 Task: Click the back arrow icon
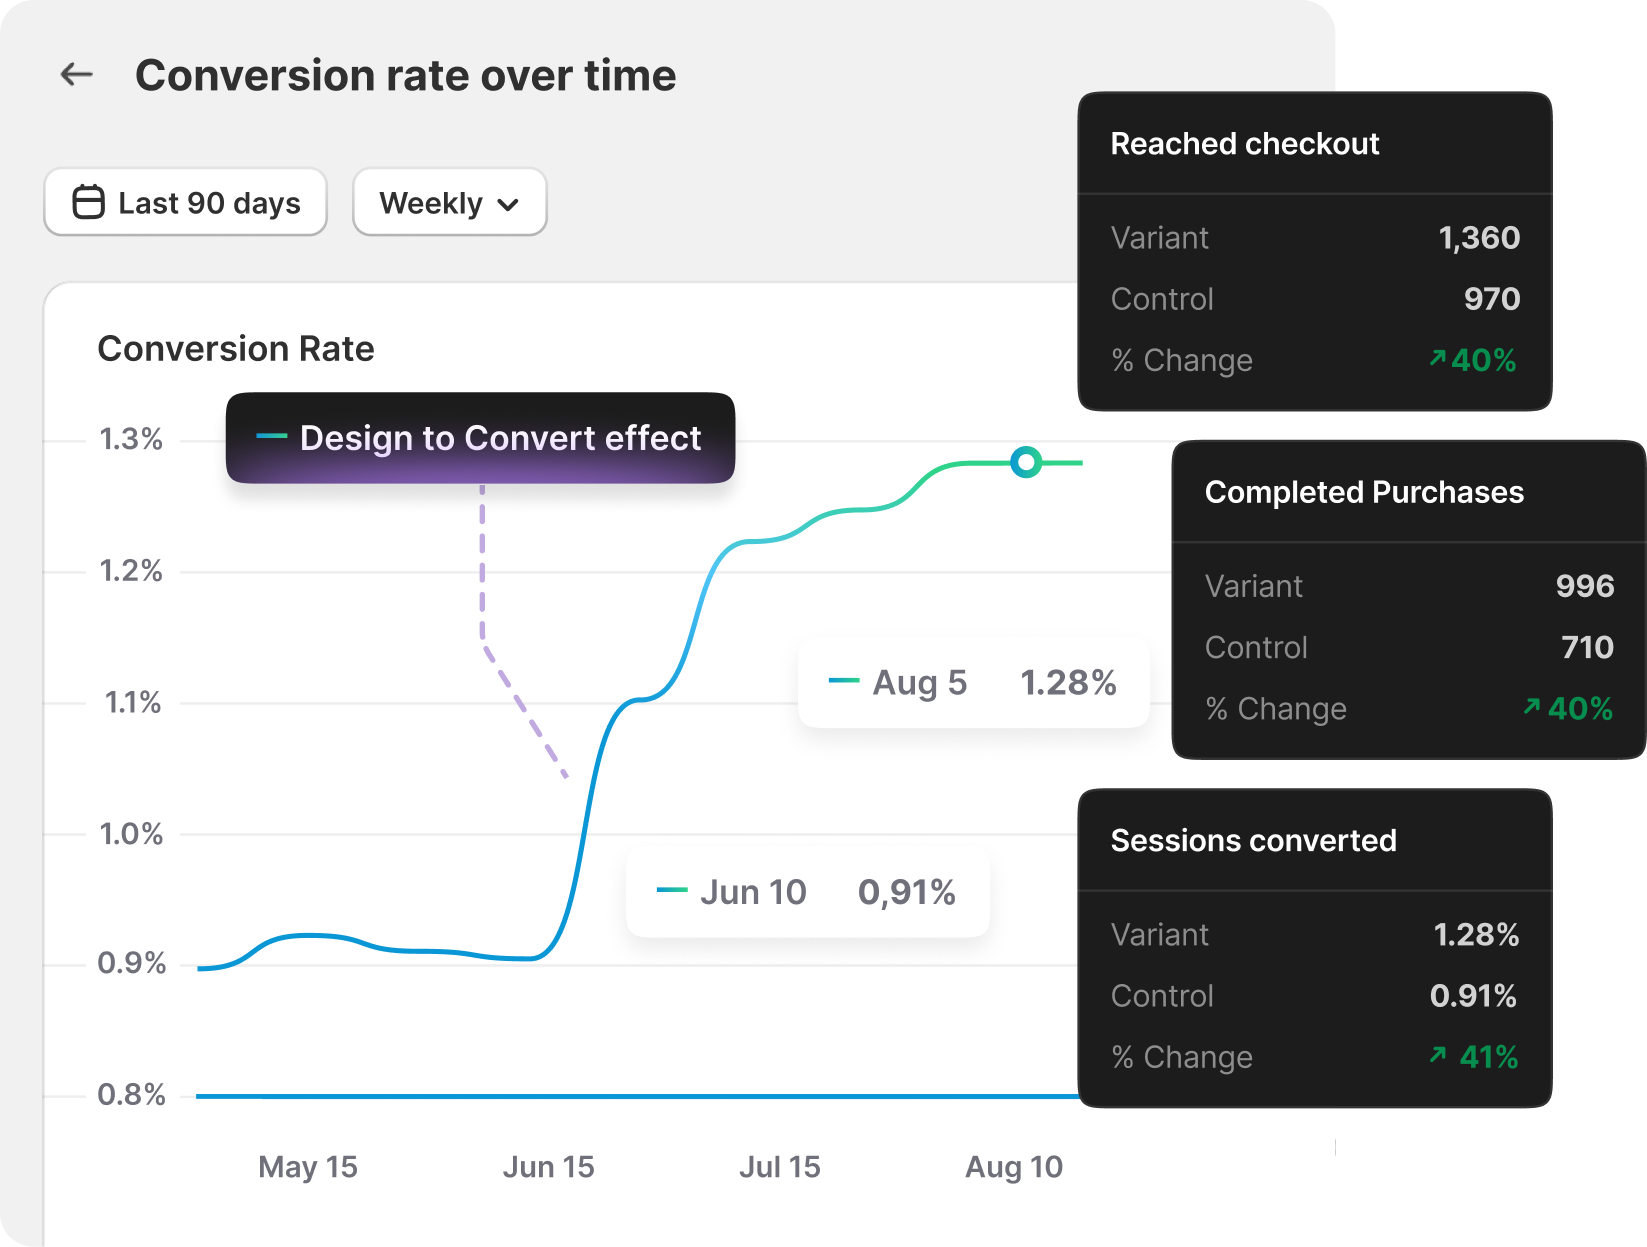(x=77, y=74)
